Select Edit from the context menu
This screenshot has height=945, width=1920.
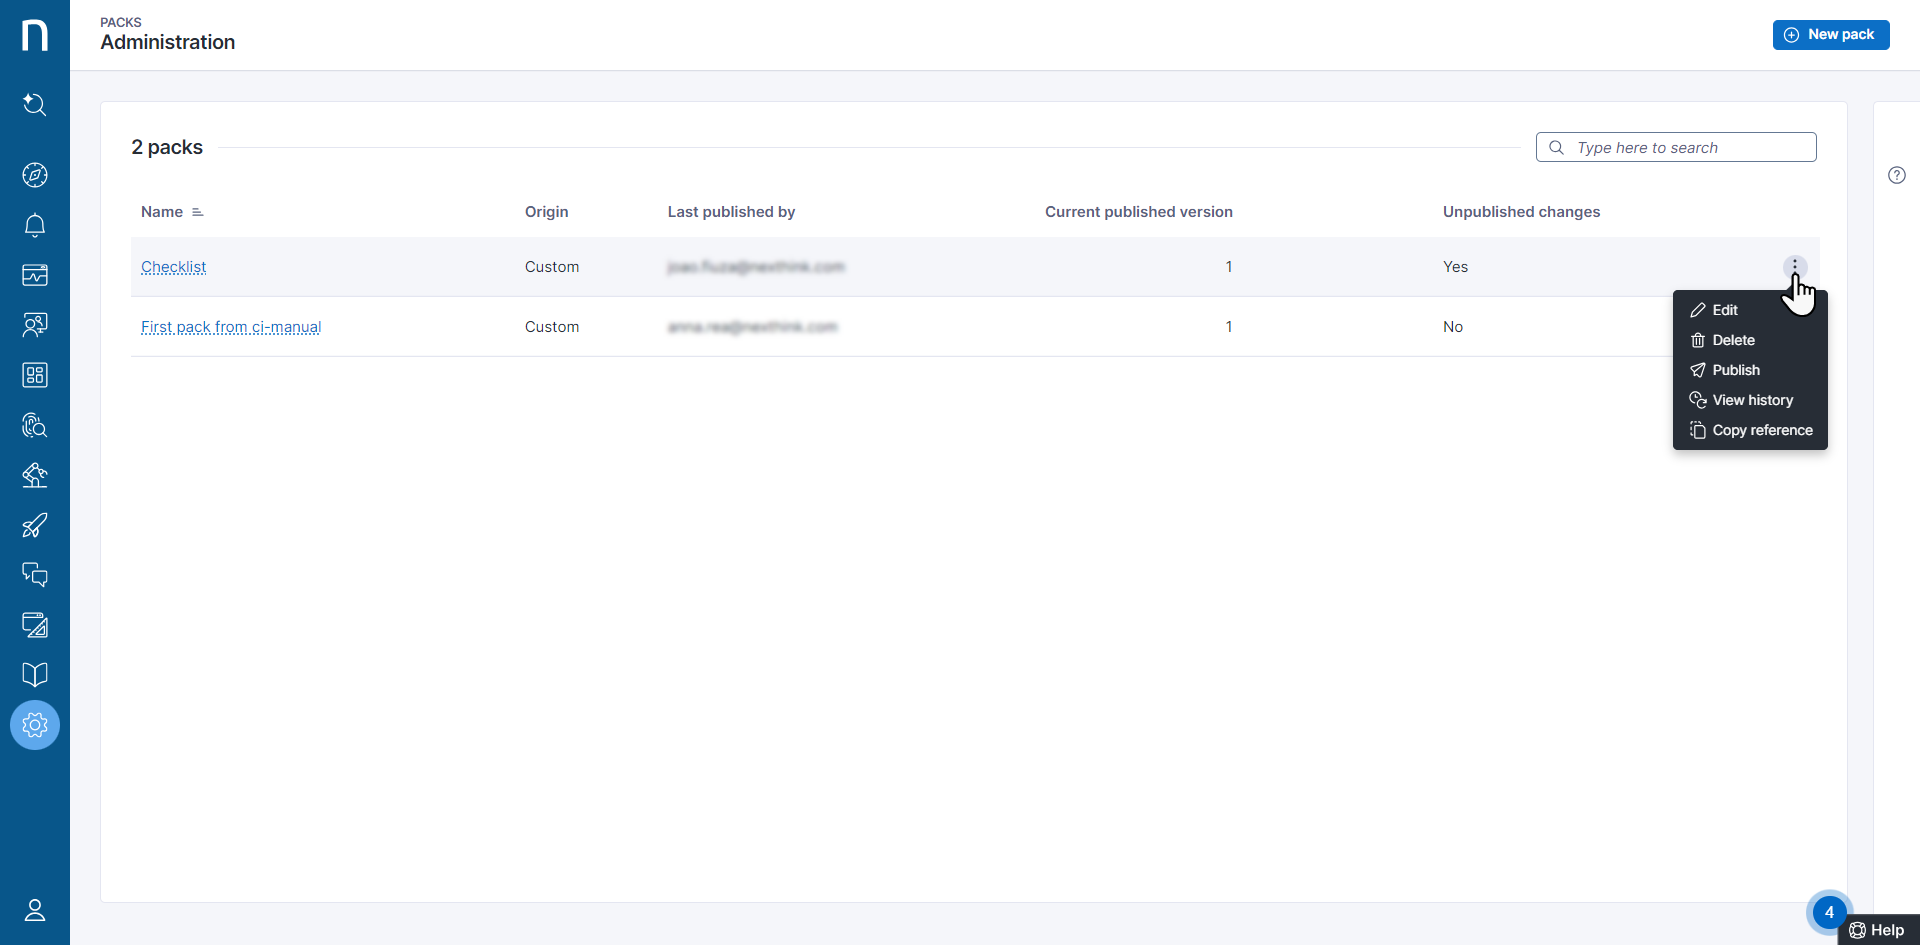pyautogui.click(x=1724, y=310)
